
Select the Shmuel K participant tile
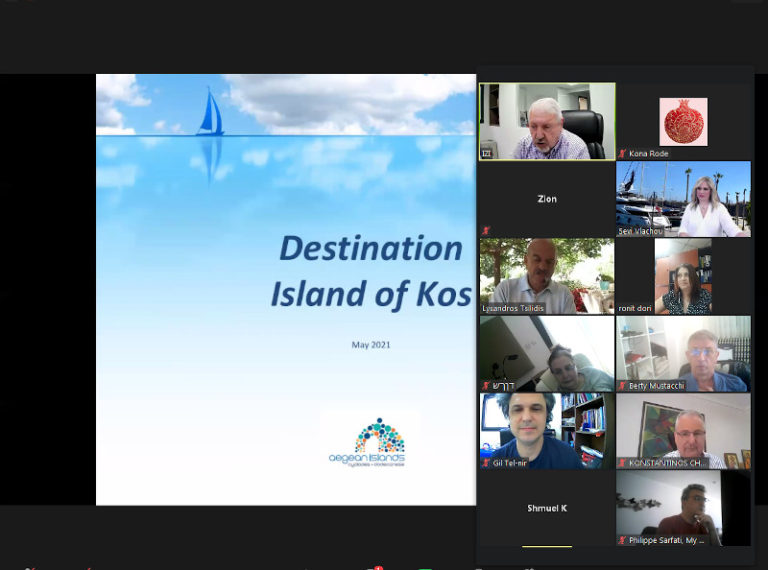coord(547,508)
